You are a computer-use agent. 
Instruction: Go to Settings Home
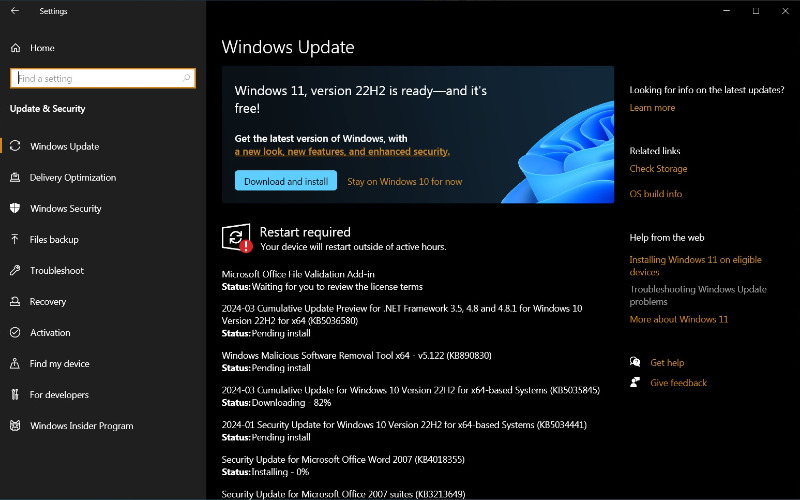click(x=42, y=48)
